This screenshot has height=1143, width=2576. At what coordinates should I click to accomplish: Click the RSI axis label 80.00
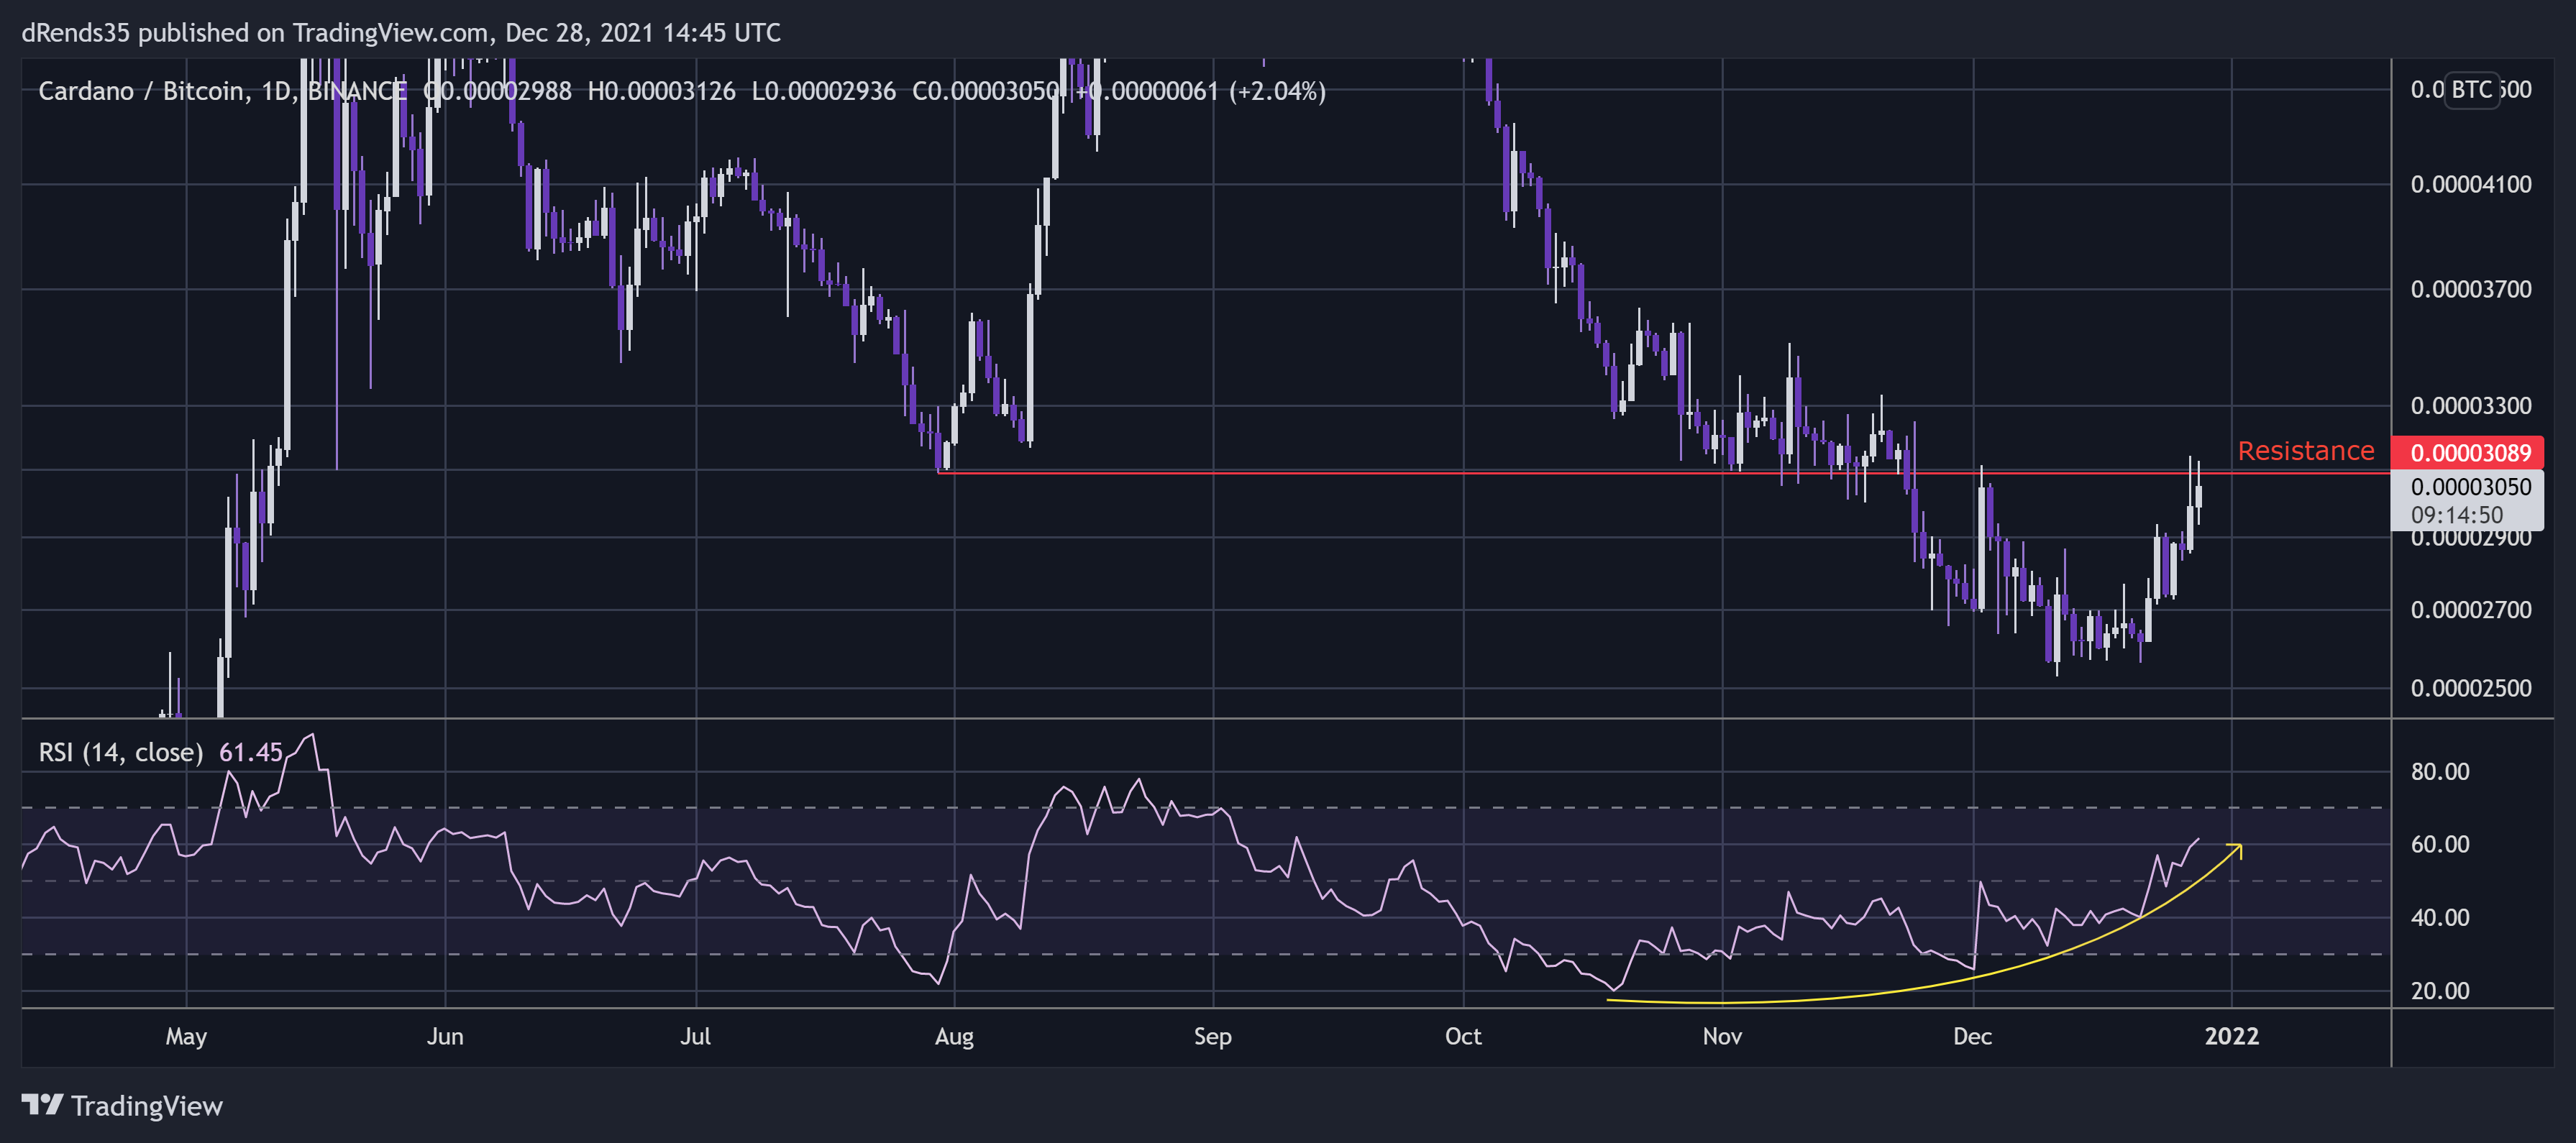2439,771
